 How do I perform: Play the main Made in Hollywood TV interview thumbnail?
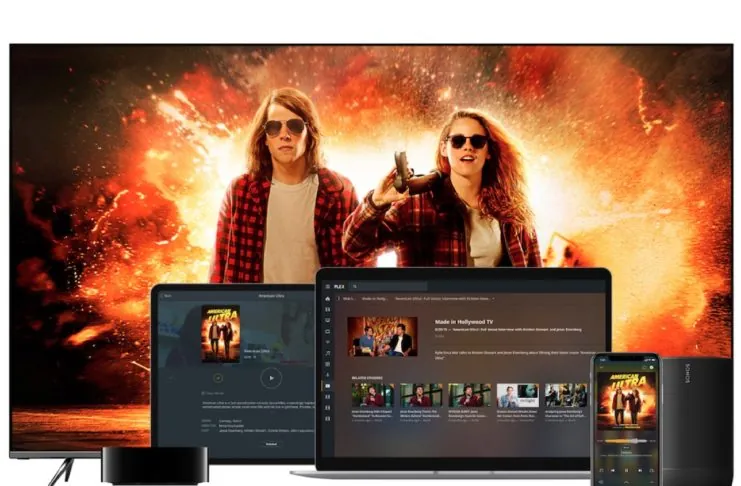(x=382, y=337)
